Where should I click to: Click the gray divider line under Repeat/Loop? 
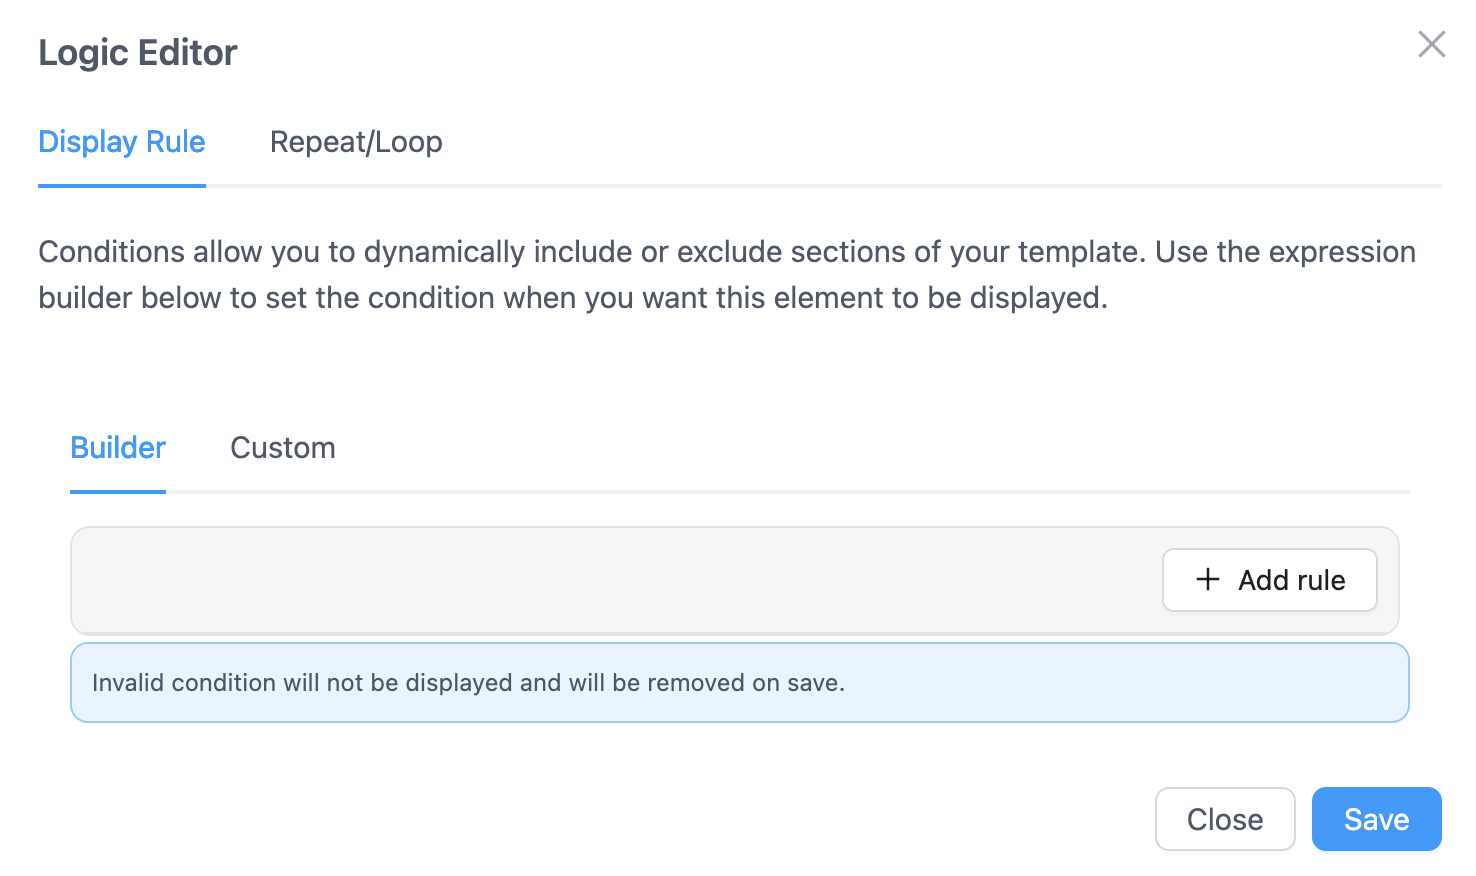tap(356, 185)
